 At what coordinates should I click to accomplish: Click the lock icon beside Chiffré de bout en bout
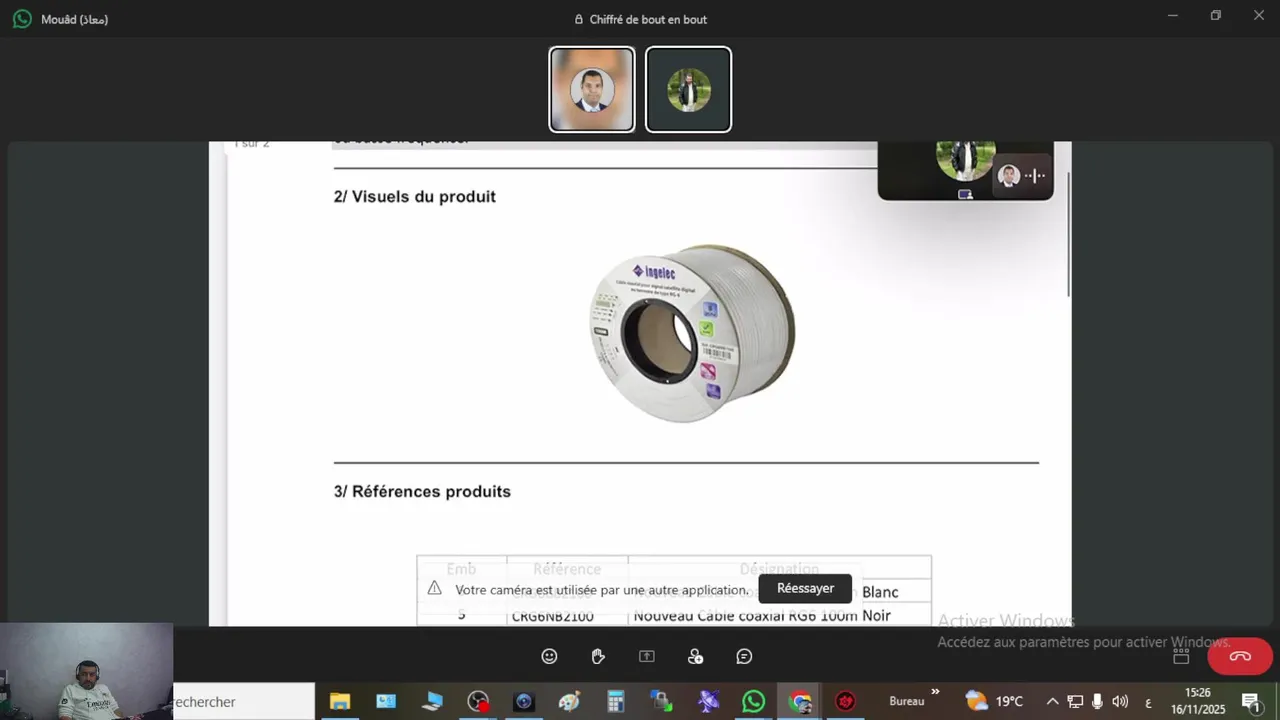pyautogui.click(x=579, y=19)
